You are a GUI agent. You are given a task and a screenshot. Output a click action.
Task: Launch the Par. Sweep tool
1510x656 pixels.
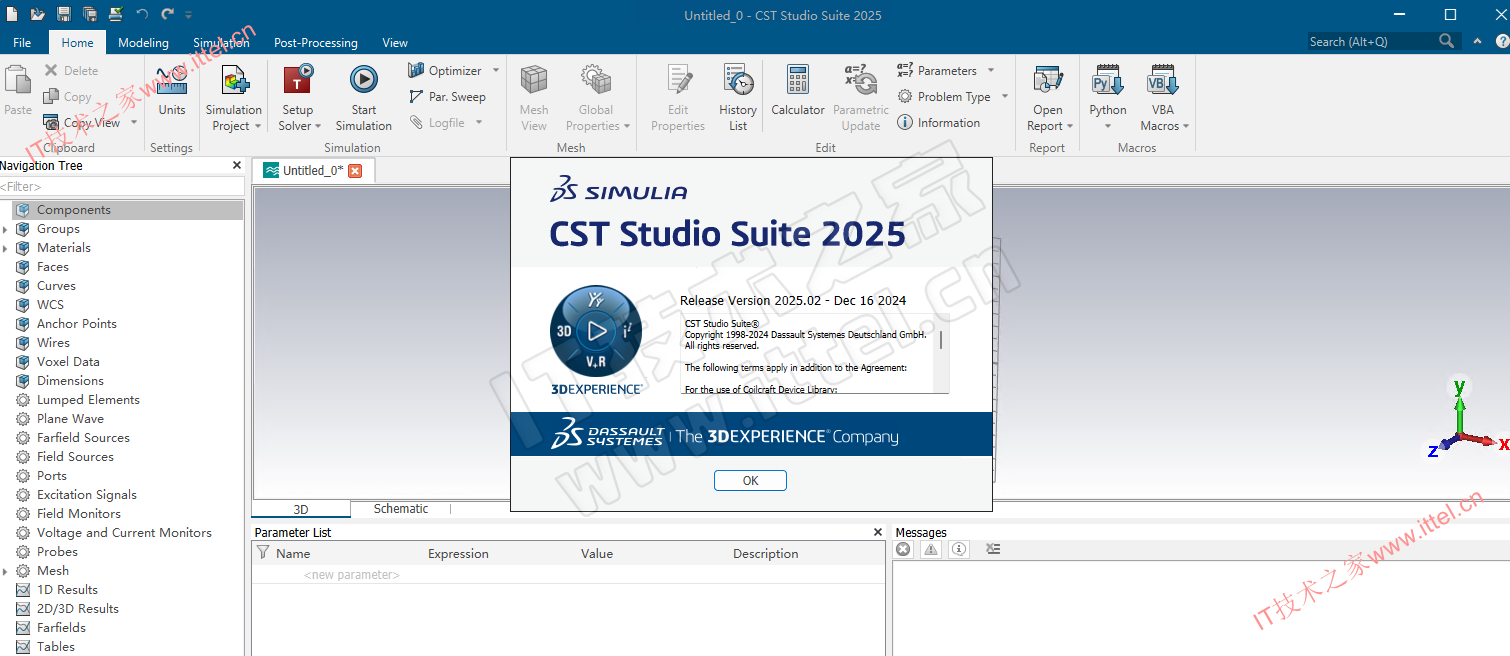pyautogui.click(x=447, y=97)
